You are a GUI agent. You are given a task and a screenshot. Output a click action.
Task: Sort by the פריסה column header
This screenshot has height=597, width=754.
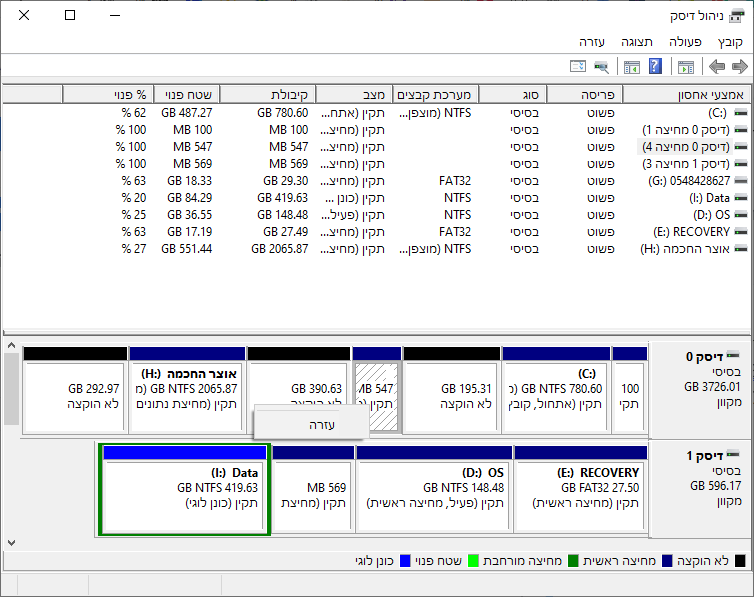pyautogui.click(x=584, y=95)
